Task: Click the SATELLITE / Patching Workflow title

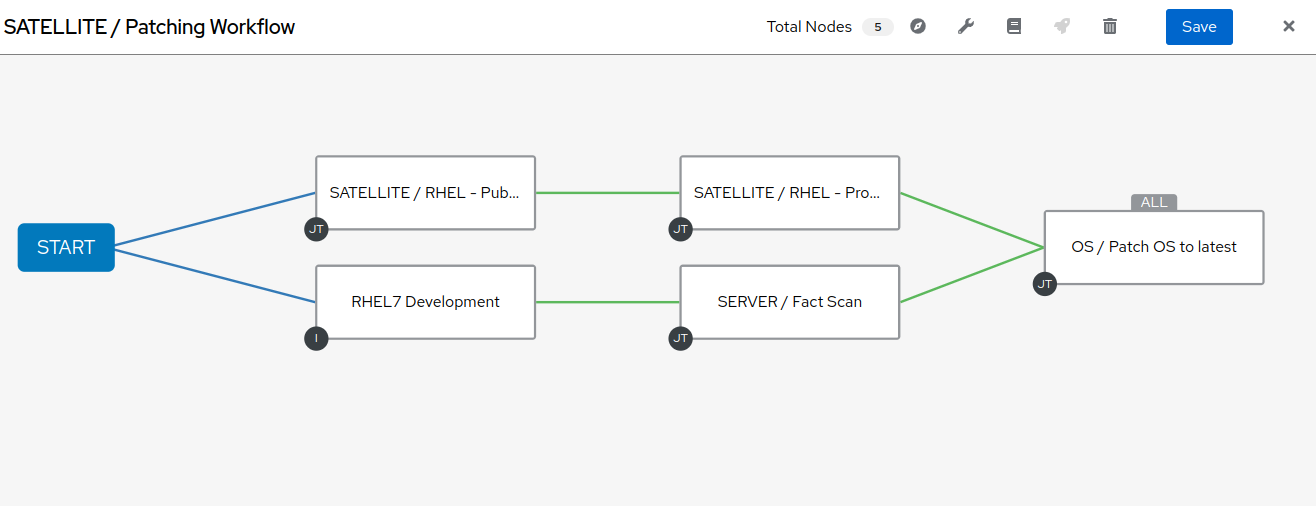Action: [x=150, y=27]
